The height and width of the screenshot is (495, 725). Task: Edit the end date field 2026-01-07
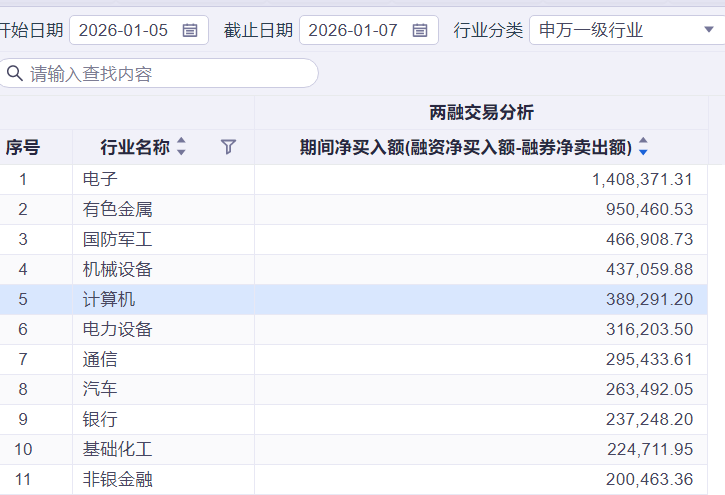pyautogui.click(x=369, y=30)
